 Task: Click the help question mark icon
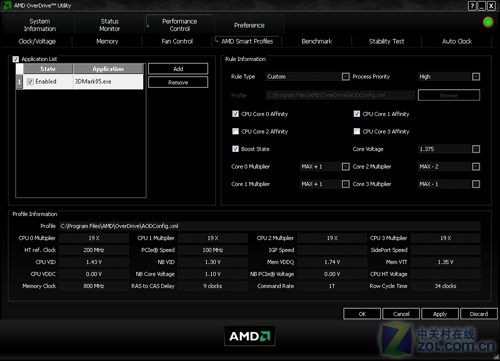(x=472, y=6)
